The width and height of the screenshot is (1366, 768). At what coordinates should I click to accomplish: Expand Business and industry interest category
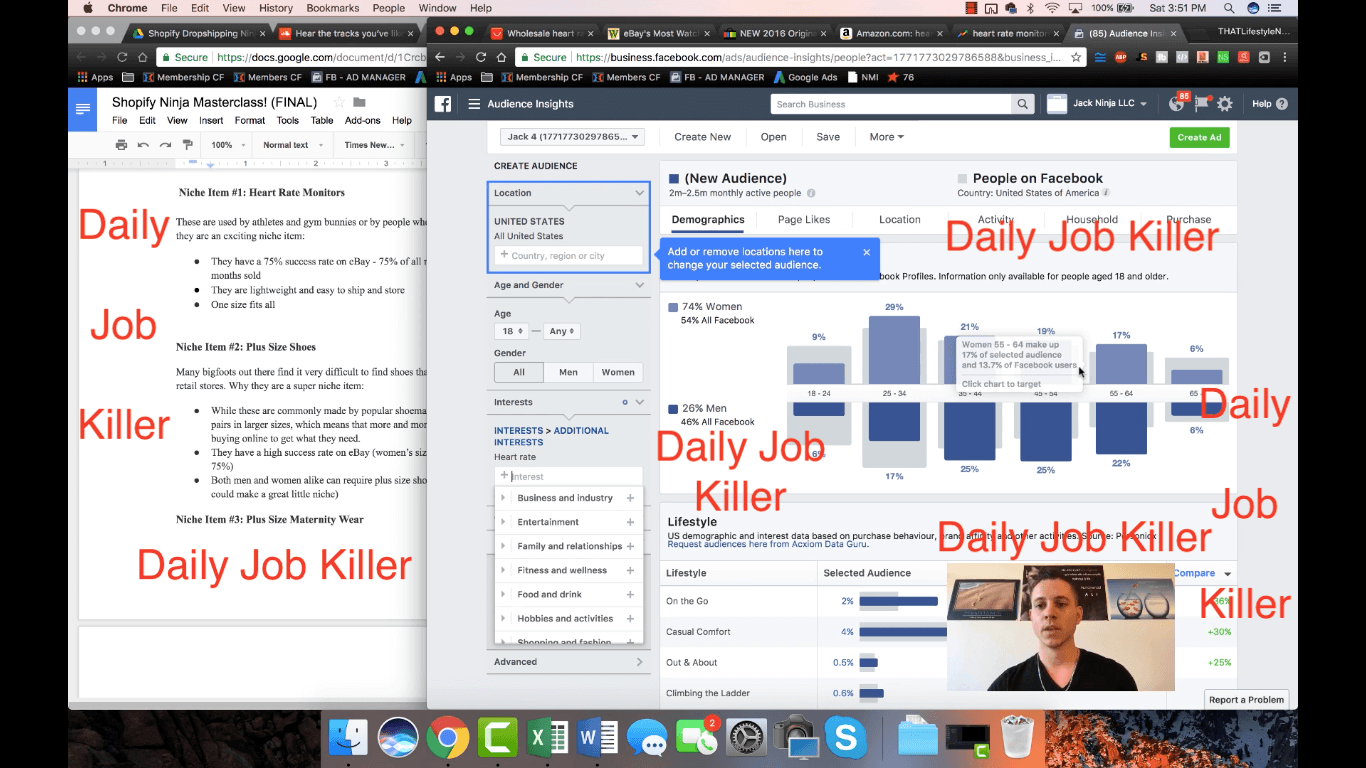tap(503, 498)
